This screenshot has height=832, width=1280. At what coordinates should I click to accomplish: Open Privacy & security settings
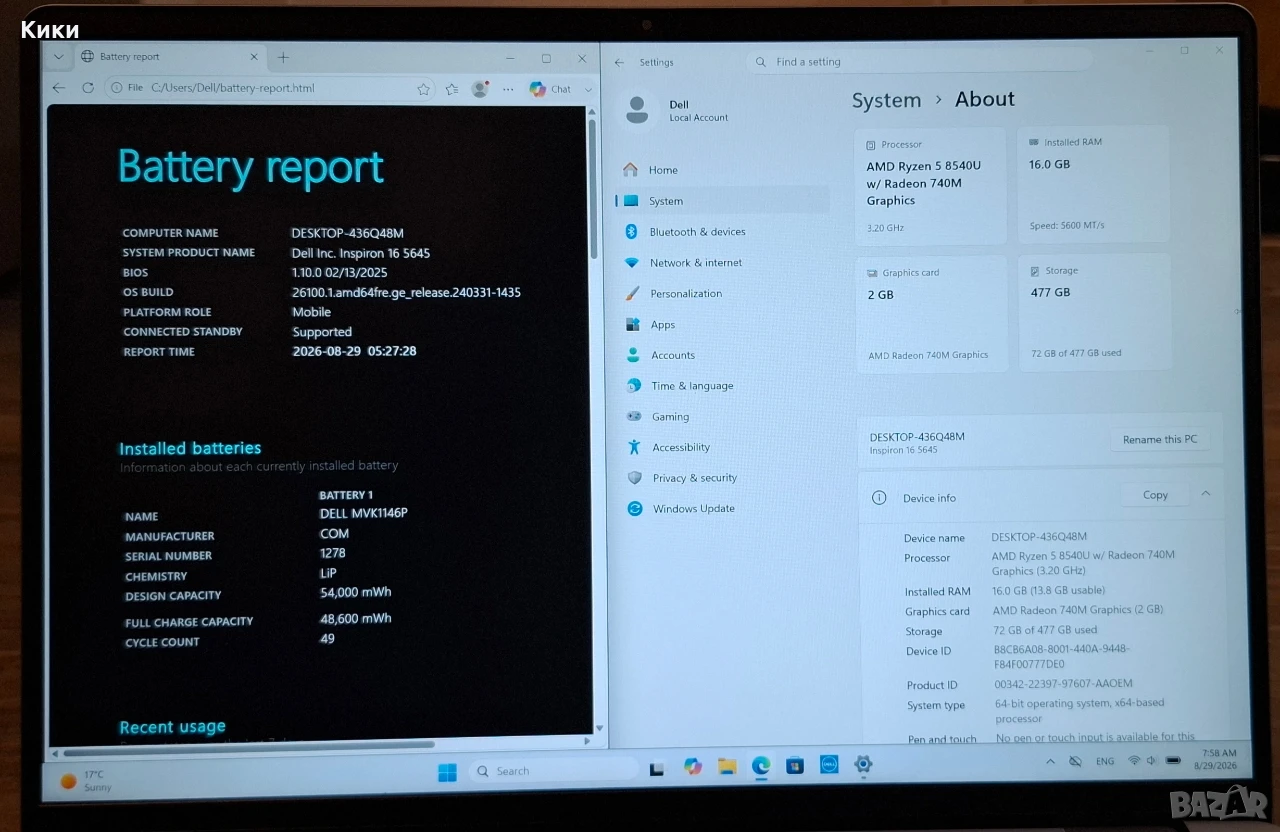[x=722, y=478]
